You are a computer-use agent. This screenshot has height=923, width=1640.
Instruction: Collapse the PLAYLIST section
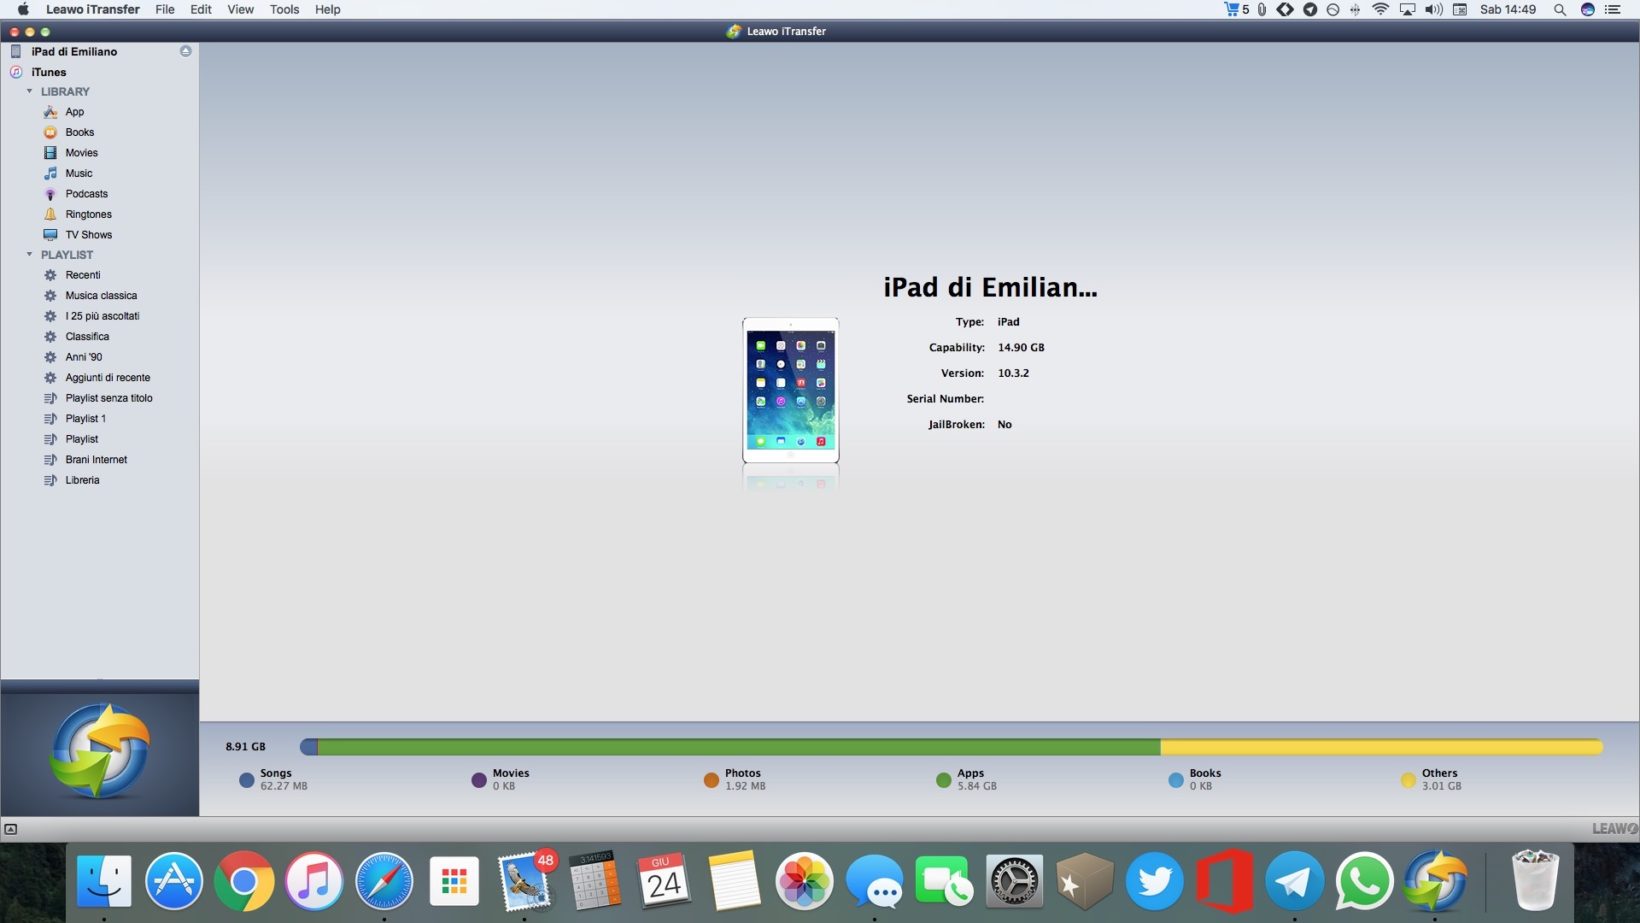(x=29, y=254)
